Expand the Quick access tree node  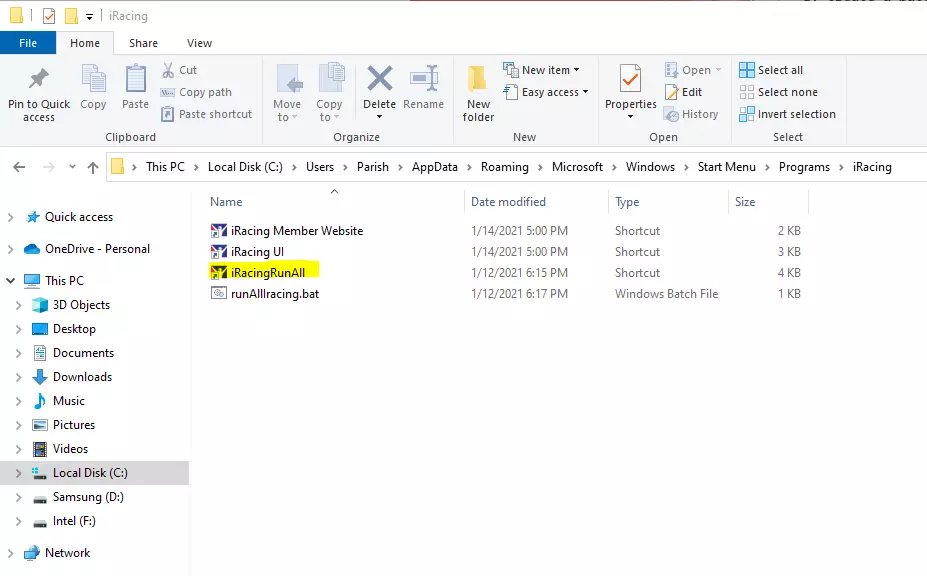coord(11,217)
